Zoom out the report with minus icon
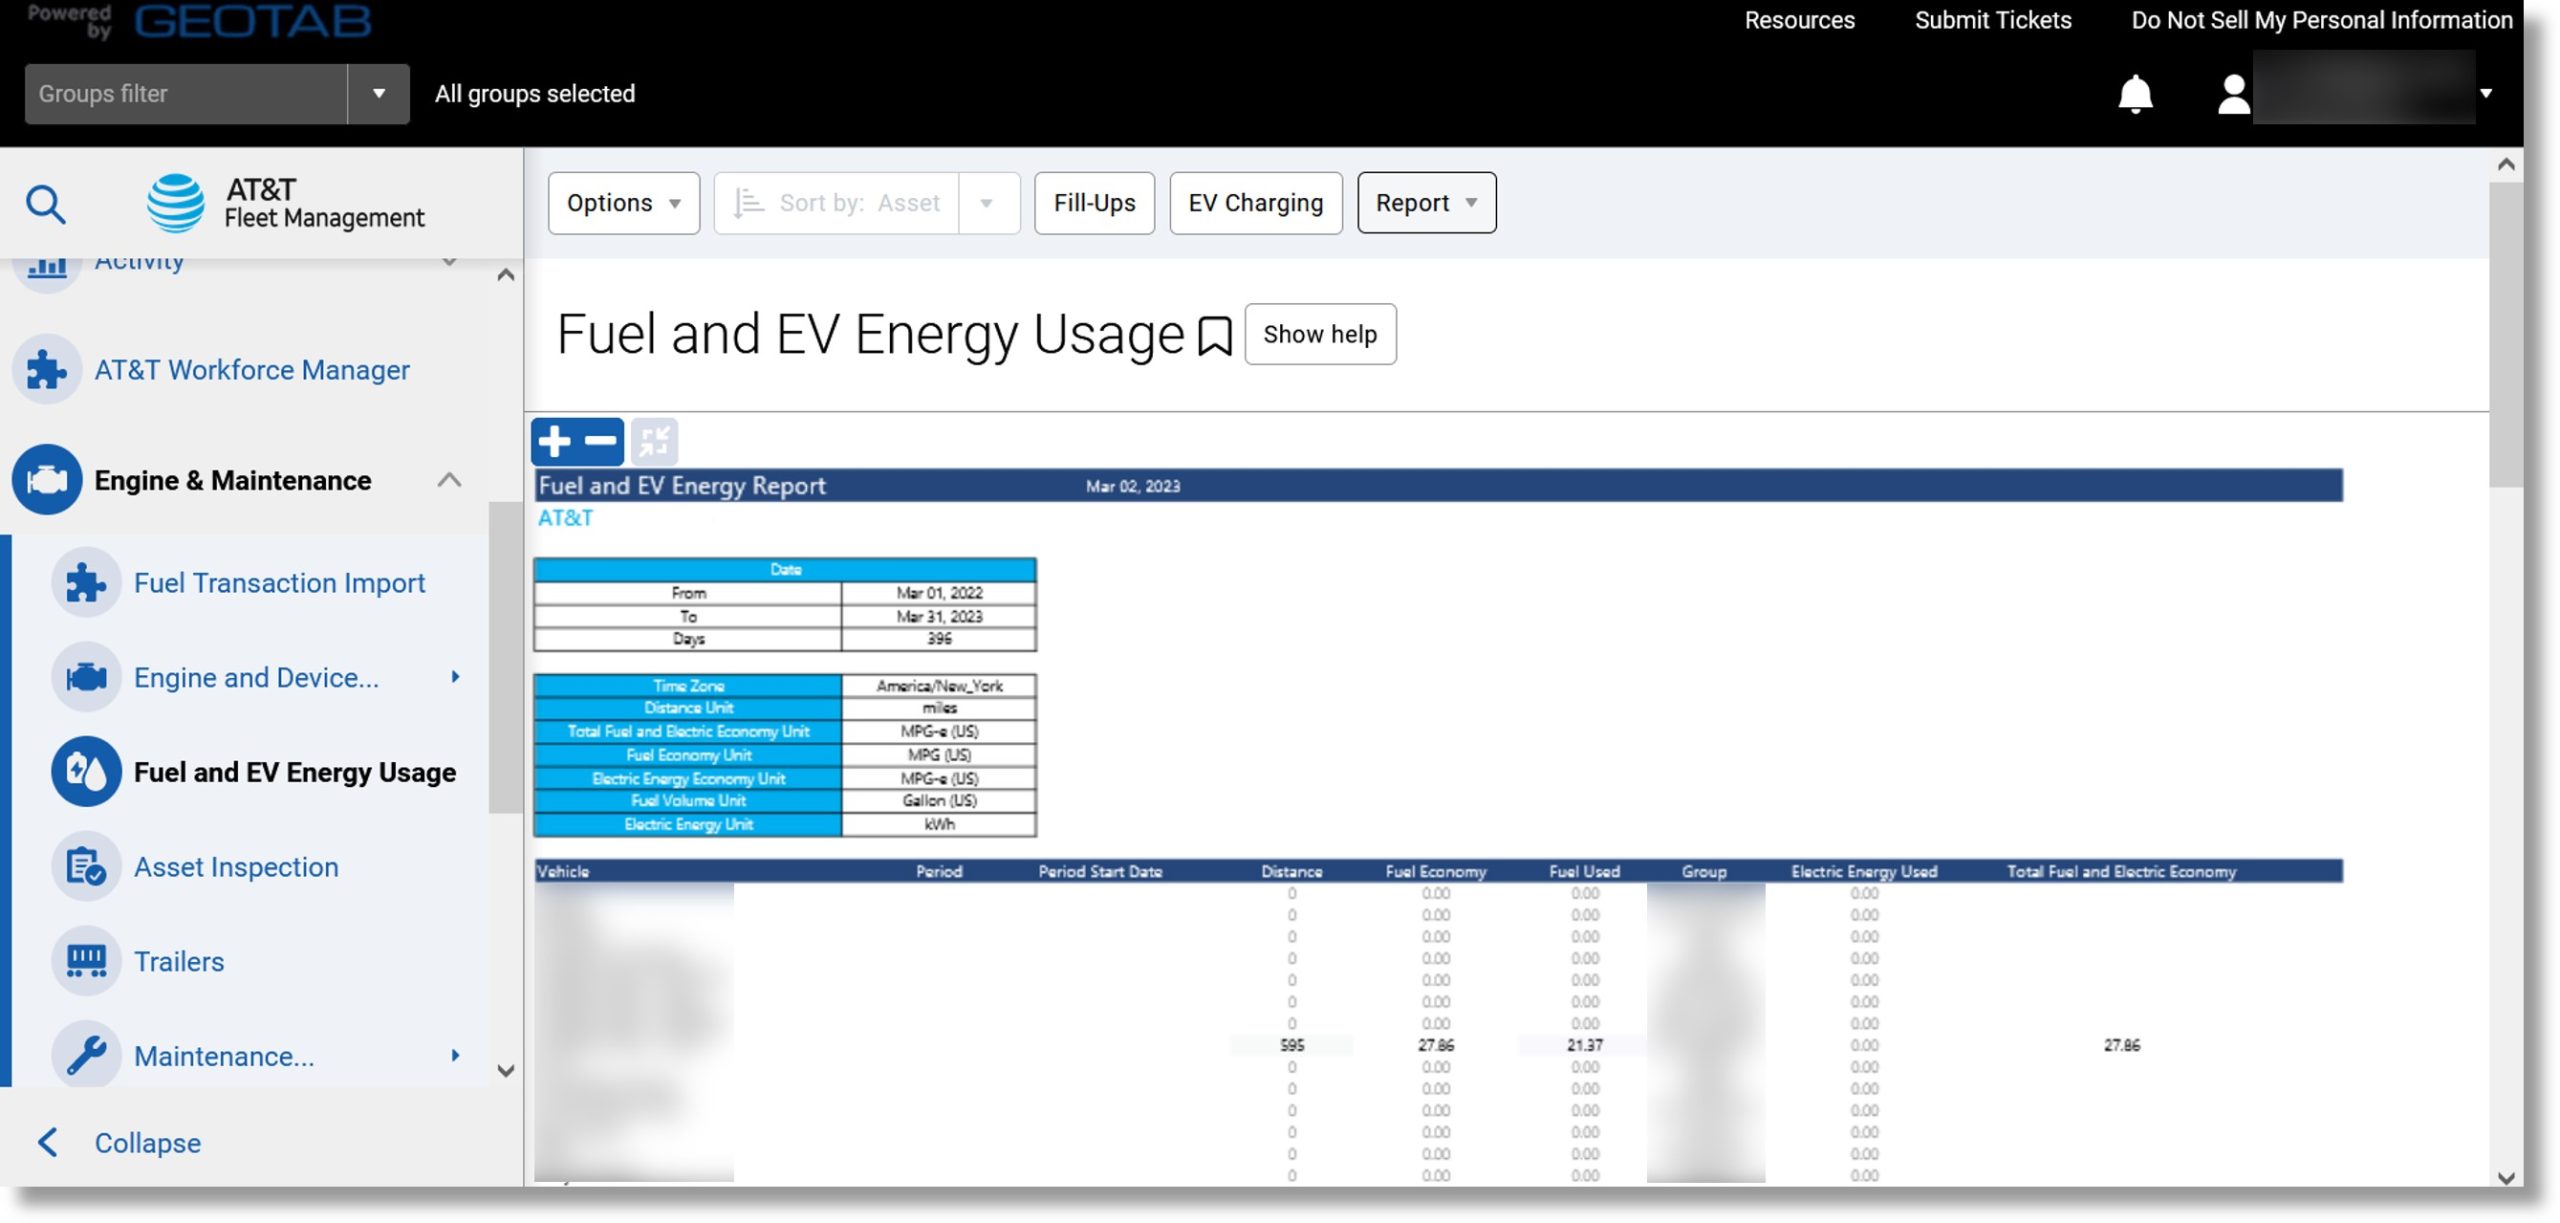2560x1223 pixels. tap(600, 441)
